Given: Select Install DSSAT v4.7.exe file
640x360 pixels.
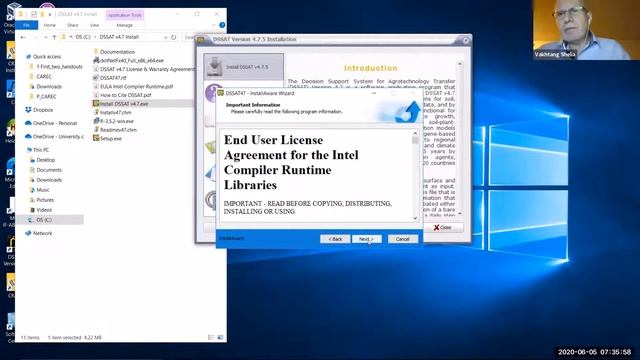Looking at the screenshot, I should [124, 104].
